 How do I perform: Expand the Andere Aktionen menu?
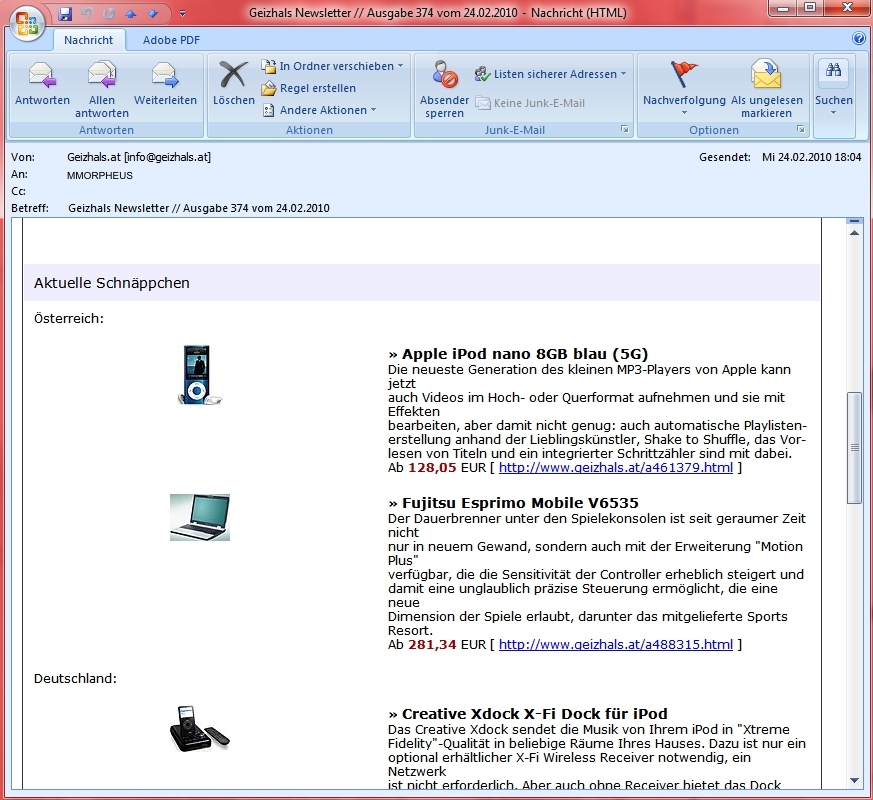pos(319,110)
